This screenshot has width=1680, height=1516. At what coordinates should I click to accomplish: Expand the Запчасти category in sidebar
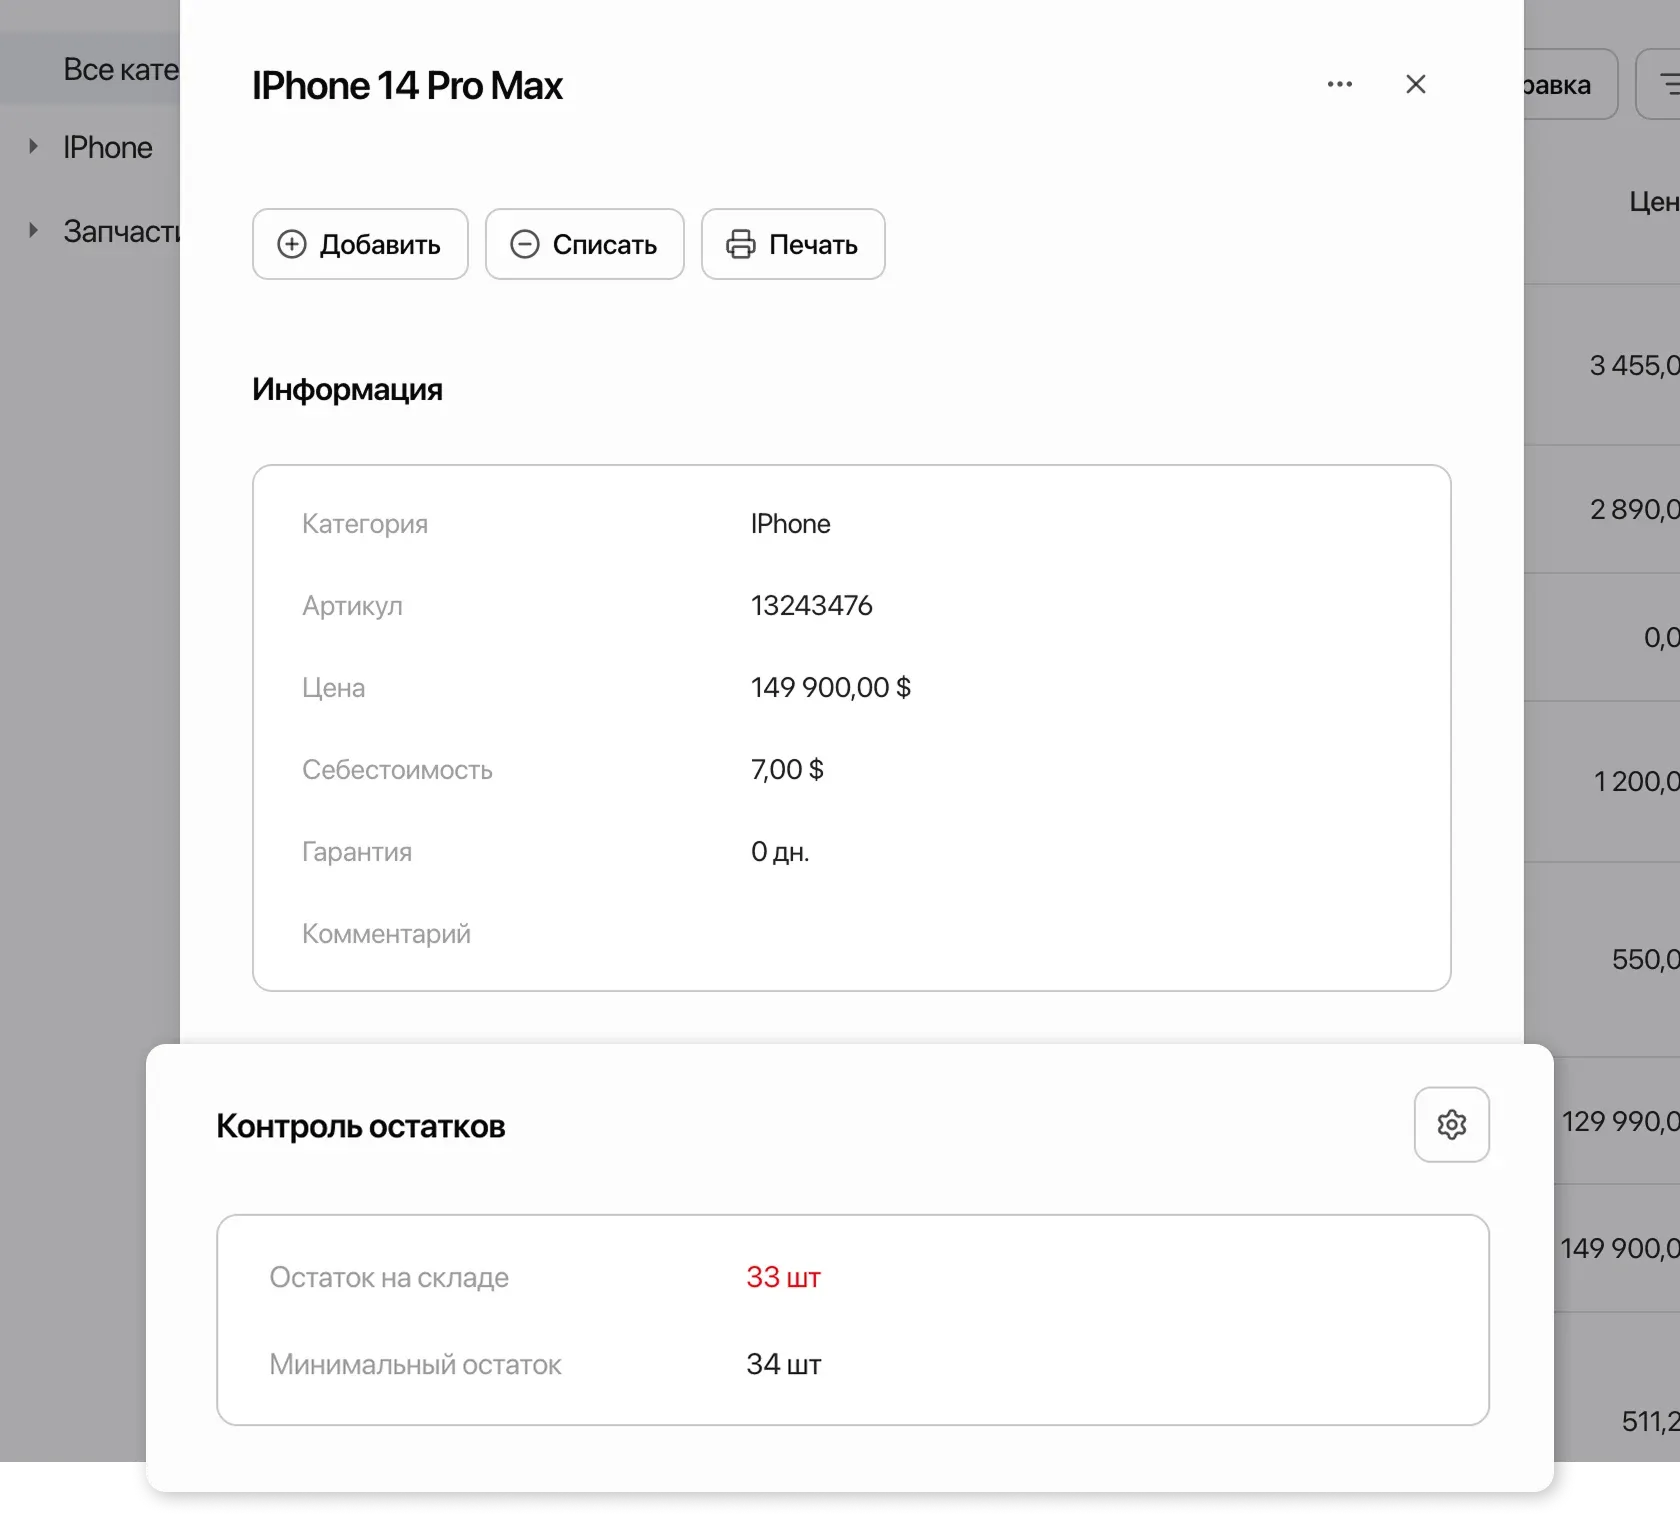tap(33, 230)
